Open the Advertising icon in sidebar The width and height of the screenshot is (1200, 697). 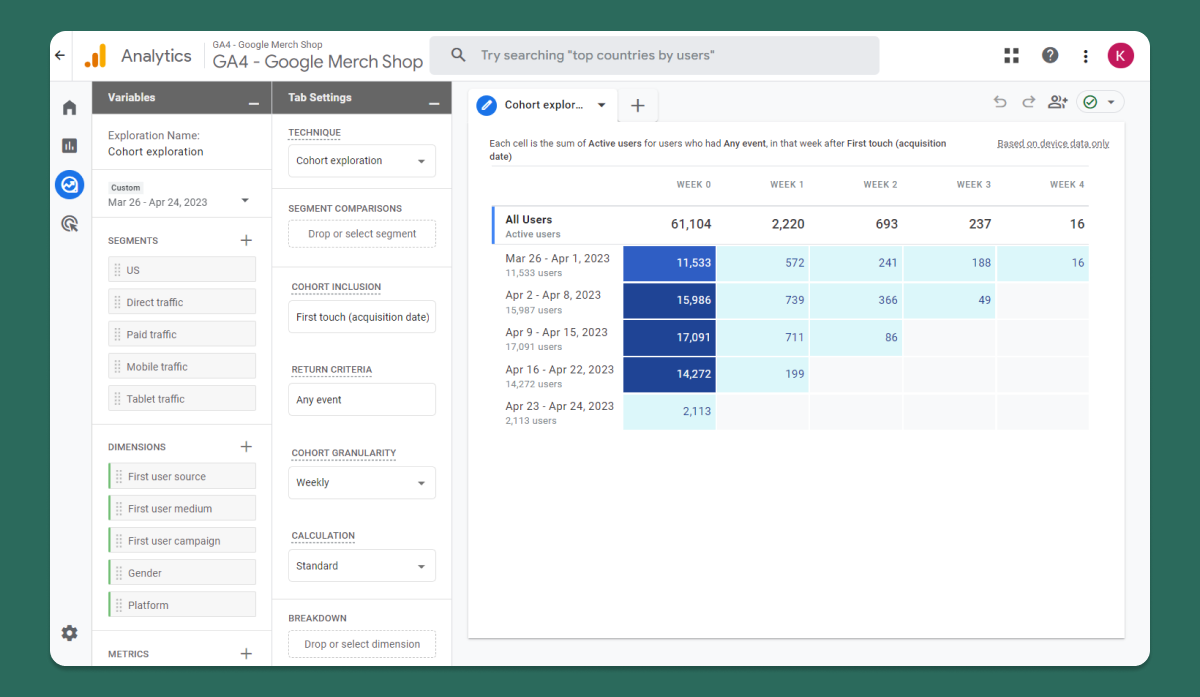click(69, 224)
